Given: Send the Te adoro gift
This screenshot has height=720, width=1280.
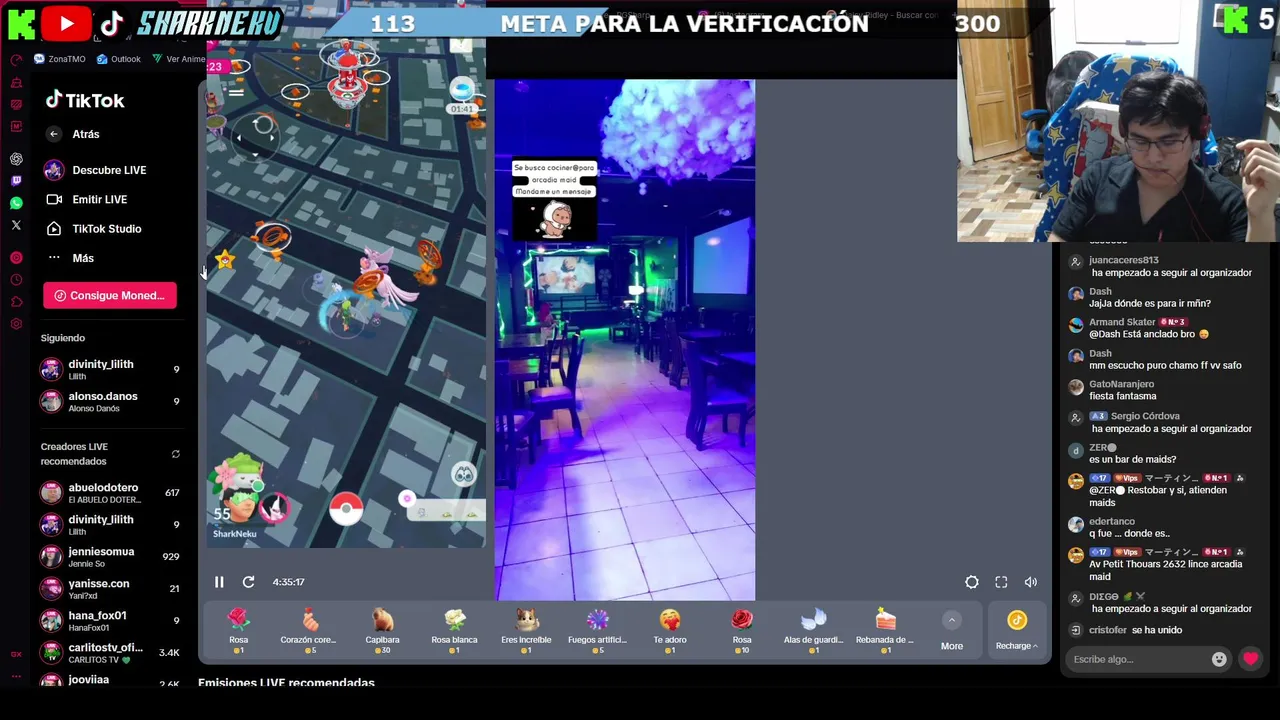Looking at the screenshot, I should (670, 631).
